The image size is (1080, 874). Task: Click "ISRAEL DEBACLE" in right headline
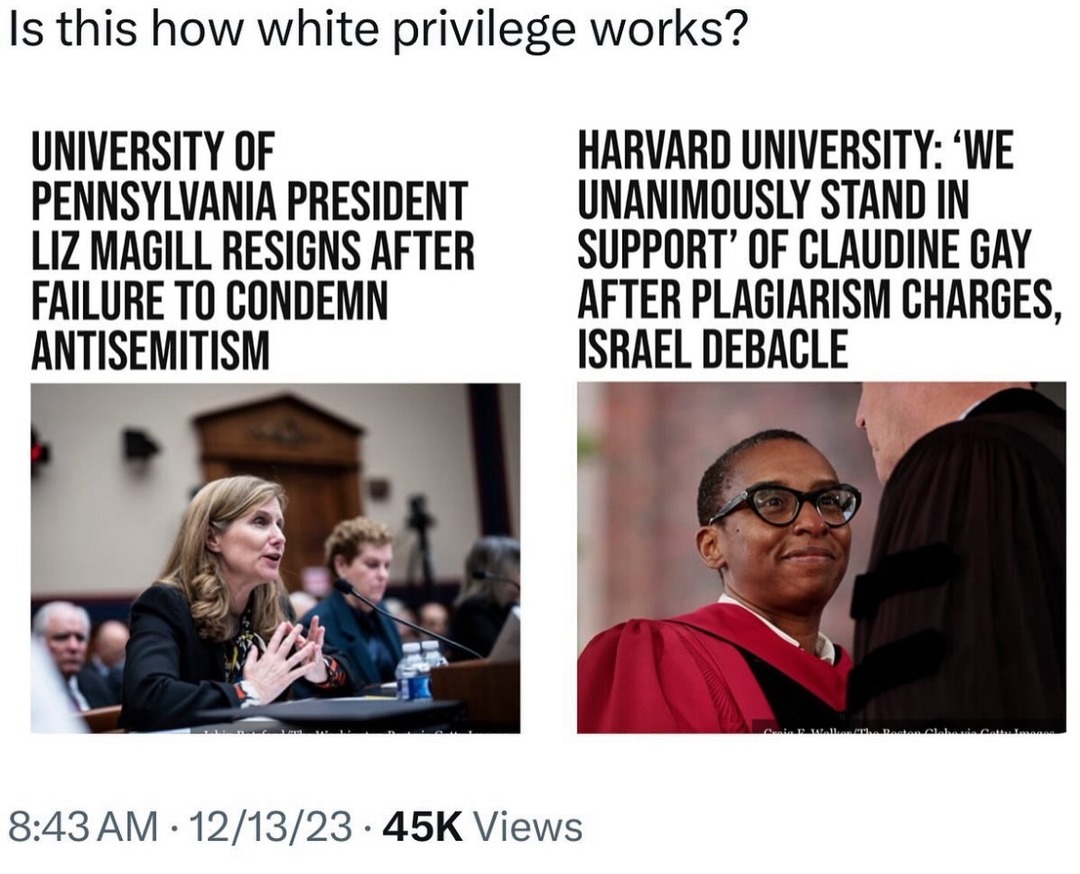(x=712, y=349)
